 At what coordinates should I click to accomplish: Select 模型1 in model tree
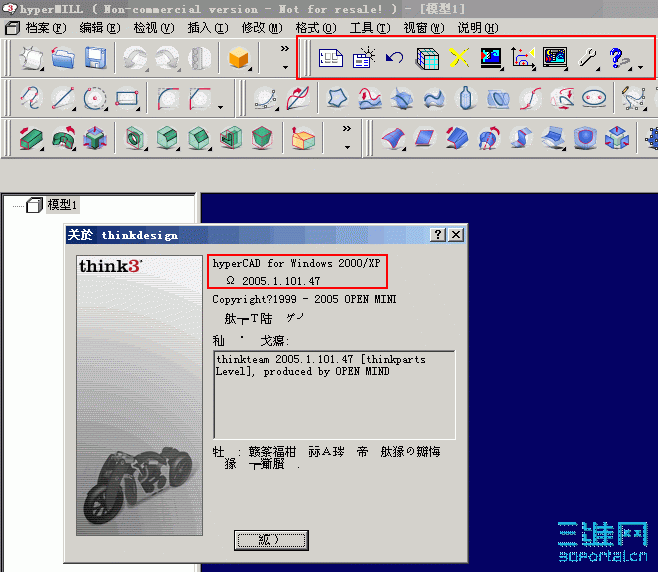pos(62,205)
